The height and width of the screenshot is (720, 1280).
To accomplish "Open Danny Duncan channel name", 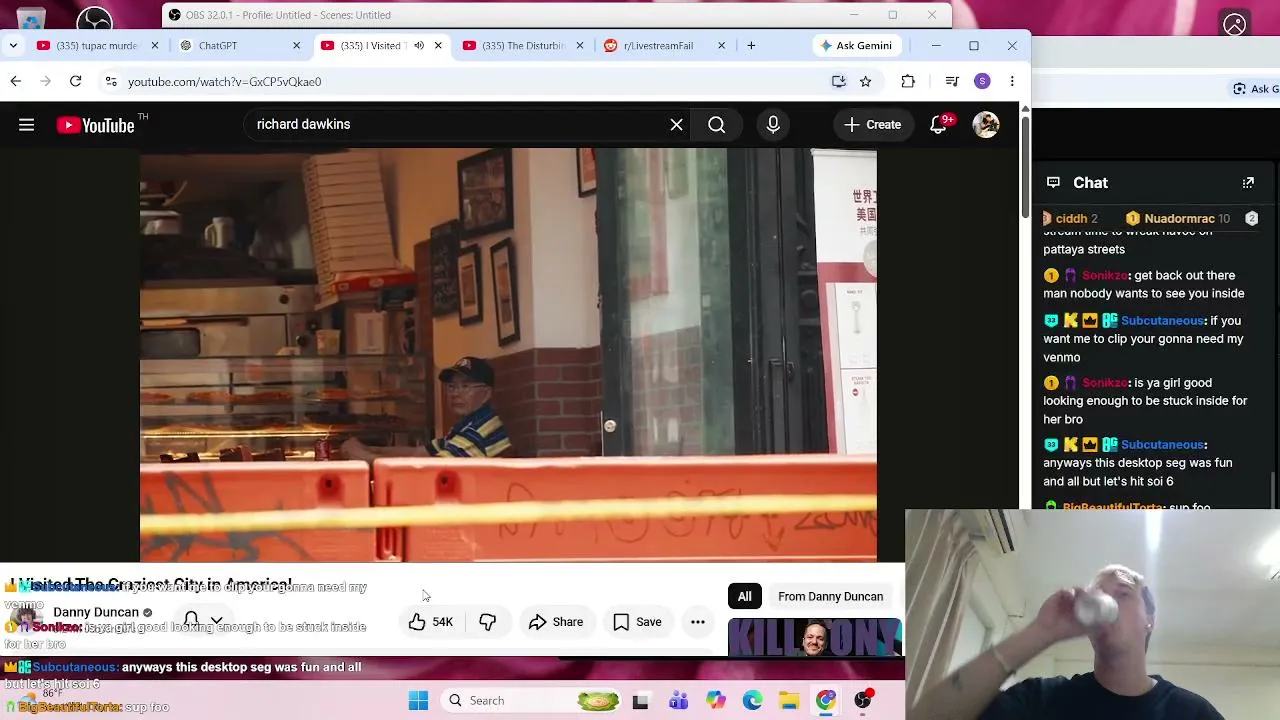I will pyautogui.click(x=96, y=612).
